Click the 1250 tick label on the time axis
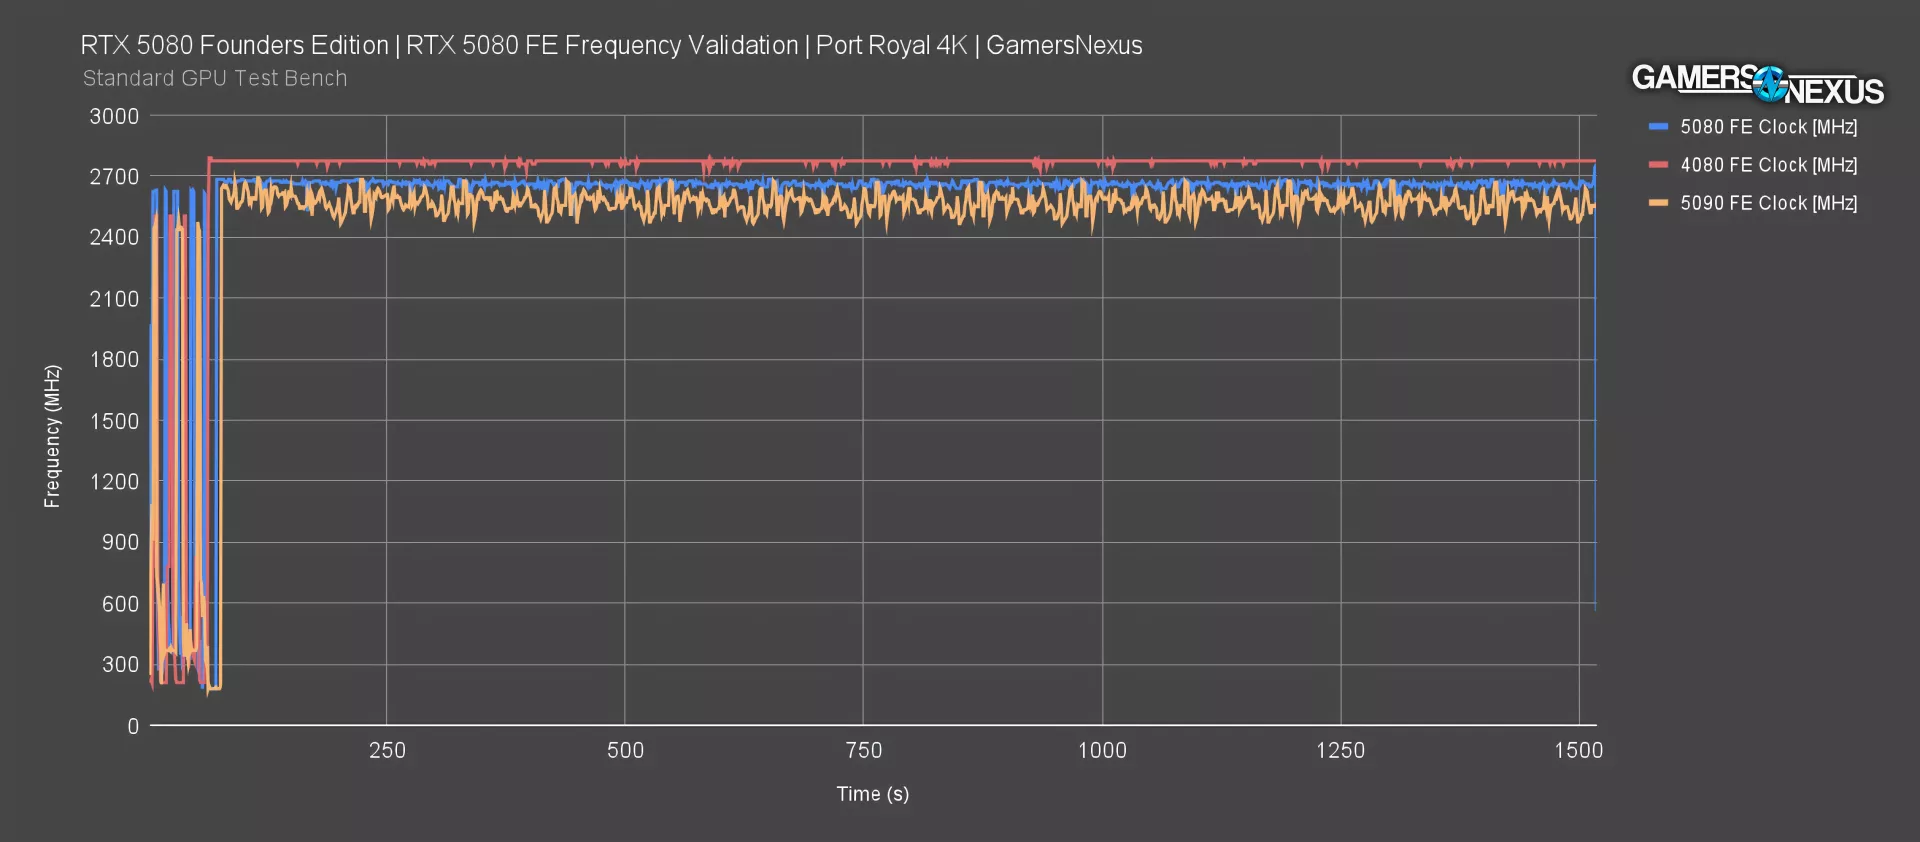This screenshot has width=1920, height=842. tap(1340, 751)
